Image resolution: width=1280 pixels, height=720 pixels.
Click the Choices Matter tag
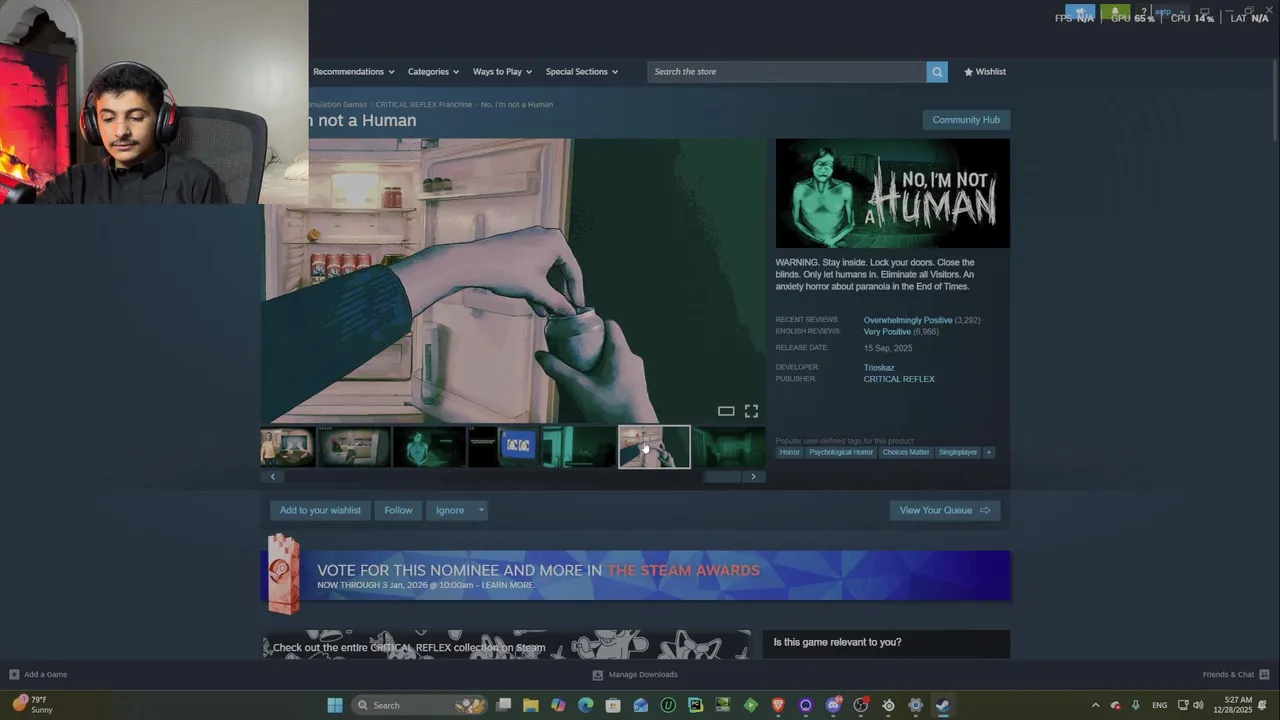coord(906,452)
